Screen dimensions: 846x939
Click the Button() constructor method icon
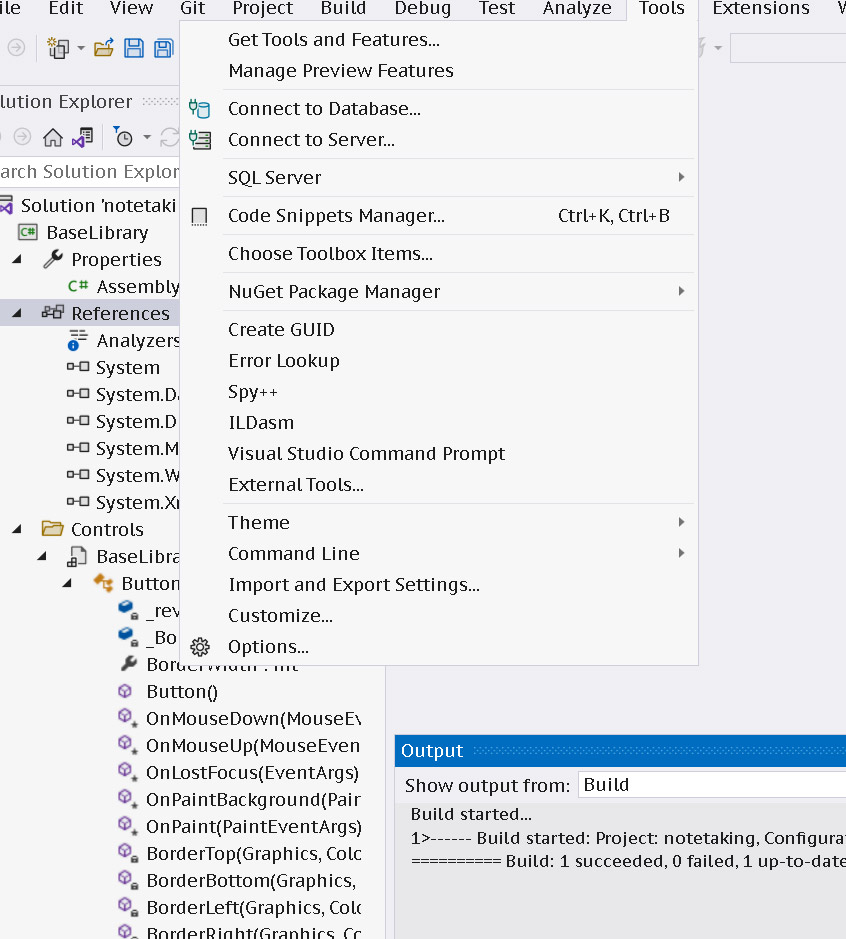pyautogui.click(x=125, y=691)
